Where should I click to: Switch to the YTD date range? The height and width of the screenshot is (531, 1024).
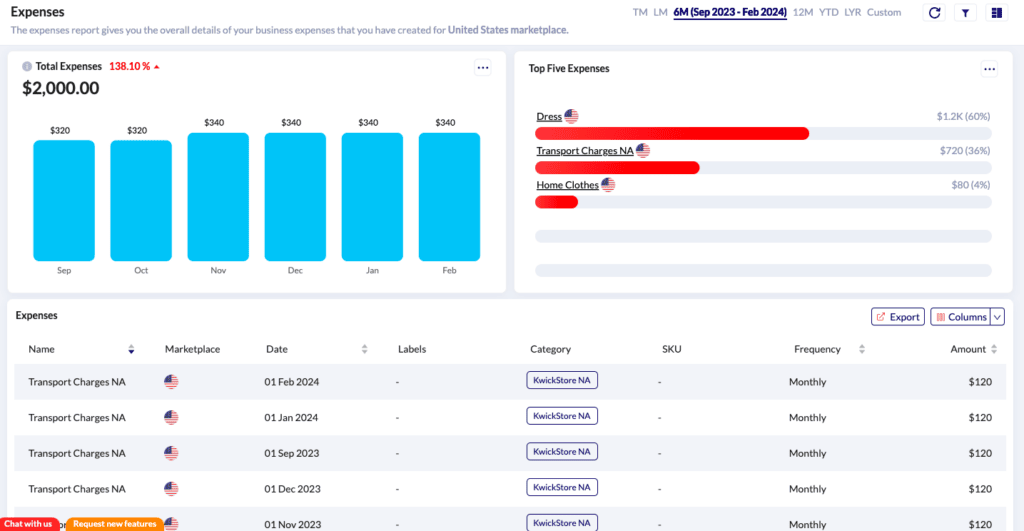829,12
